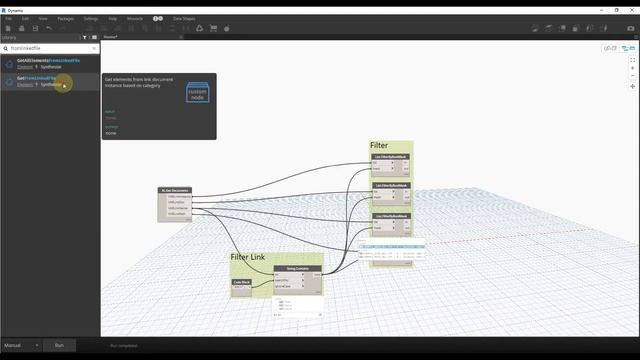This screenshot has height=360, width=640.
Task: Open the Help menu
Action: coord(112,19)
